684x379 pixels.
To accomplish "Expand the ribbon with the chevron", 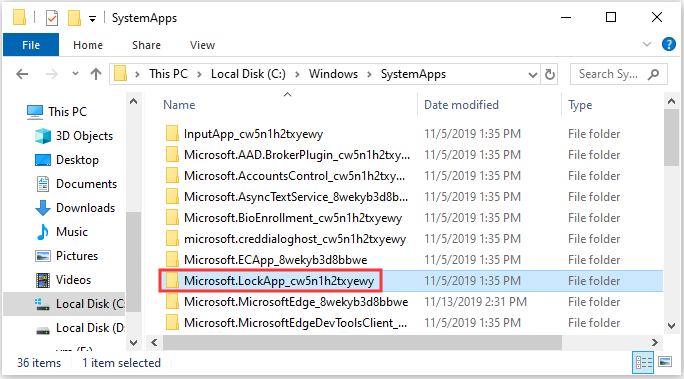I will coord(647,44).
